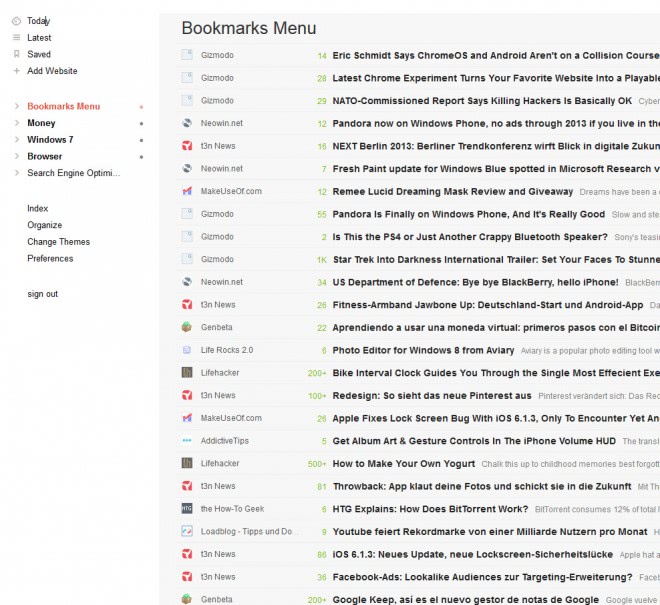The image size is (660, 605).
Task: Click the Today clock icon in sidebar
Action: 16,21
